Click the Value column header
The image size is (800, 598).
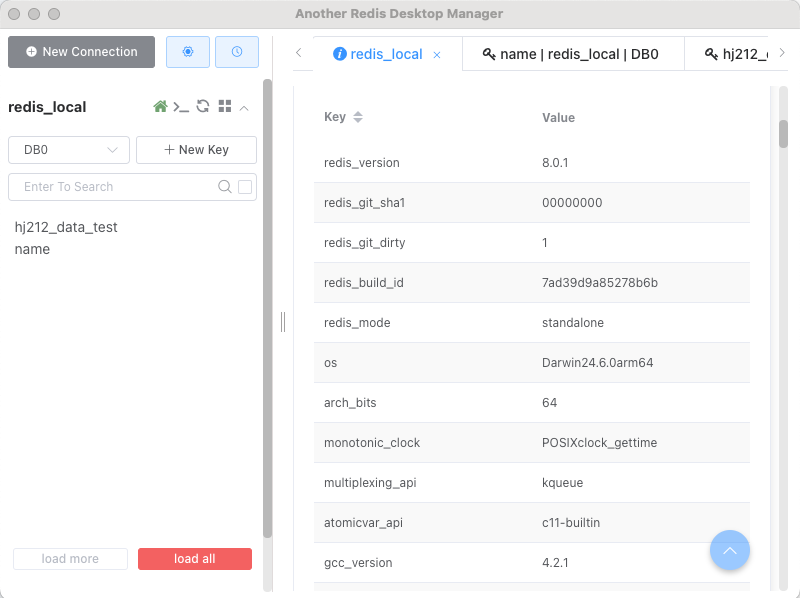point(558,117)
